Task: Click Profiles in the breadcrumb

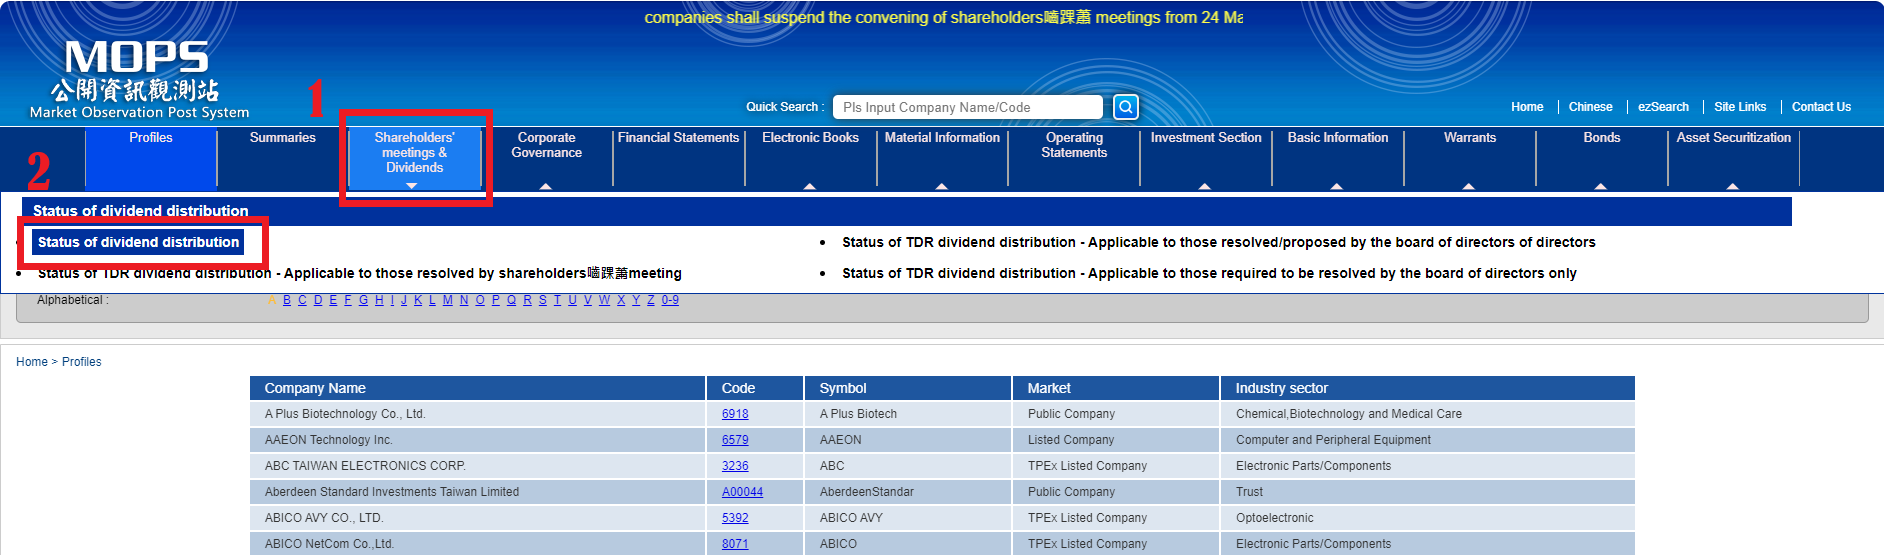Action: (x=82, y=362)
